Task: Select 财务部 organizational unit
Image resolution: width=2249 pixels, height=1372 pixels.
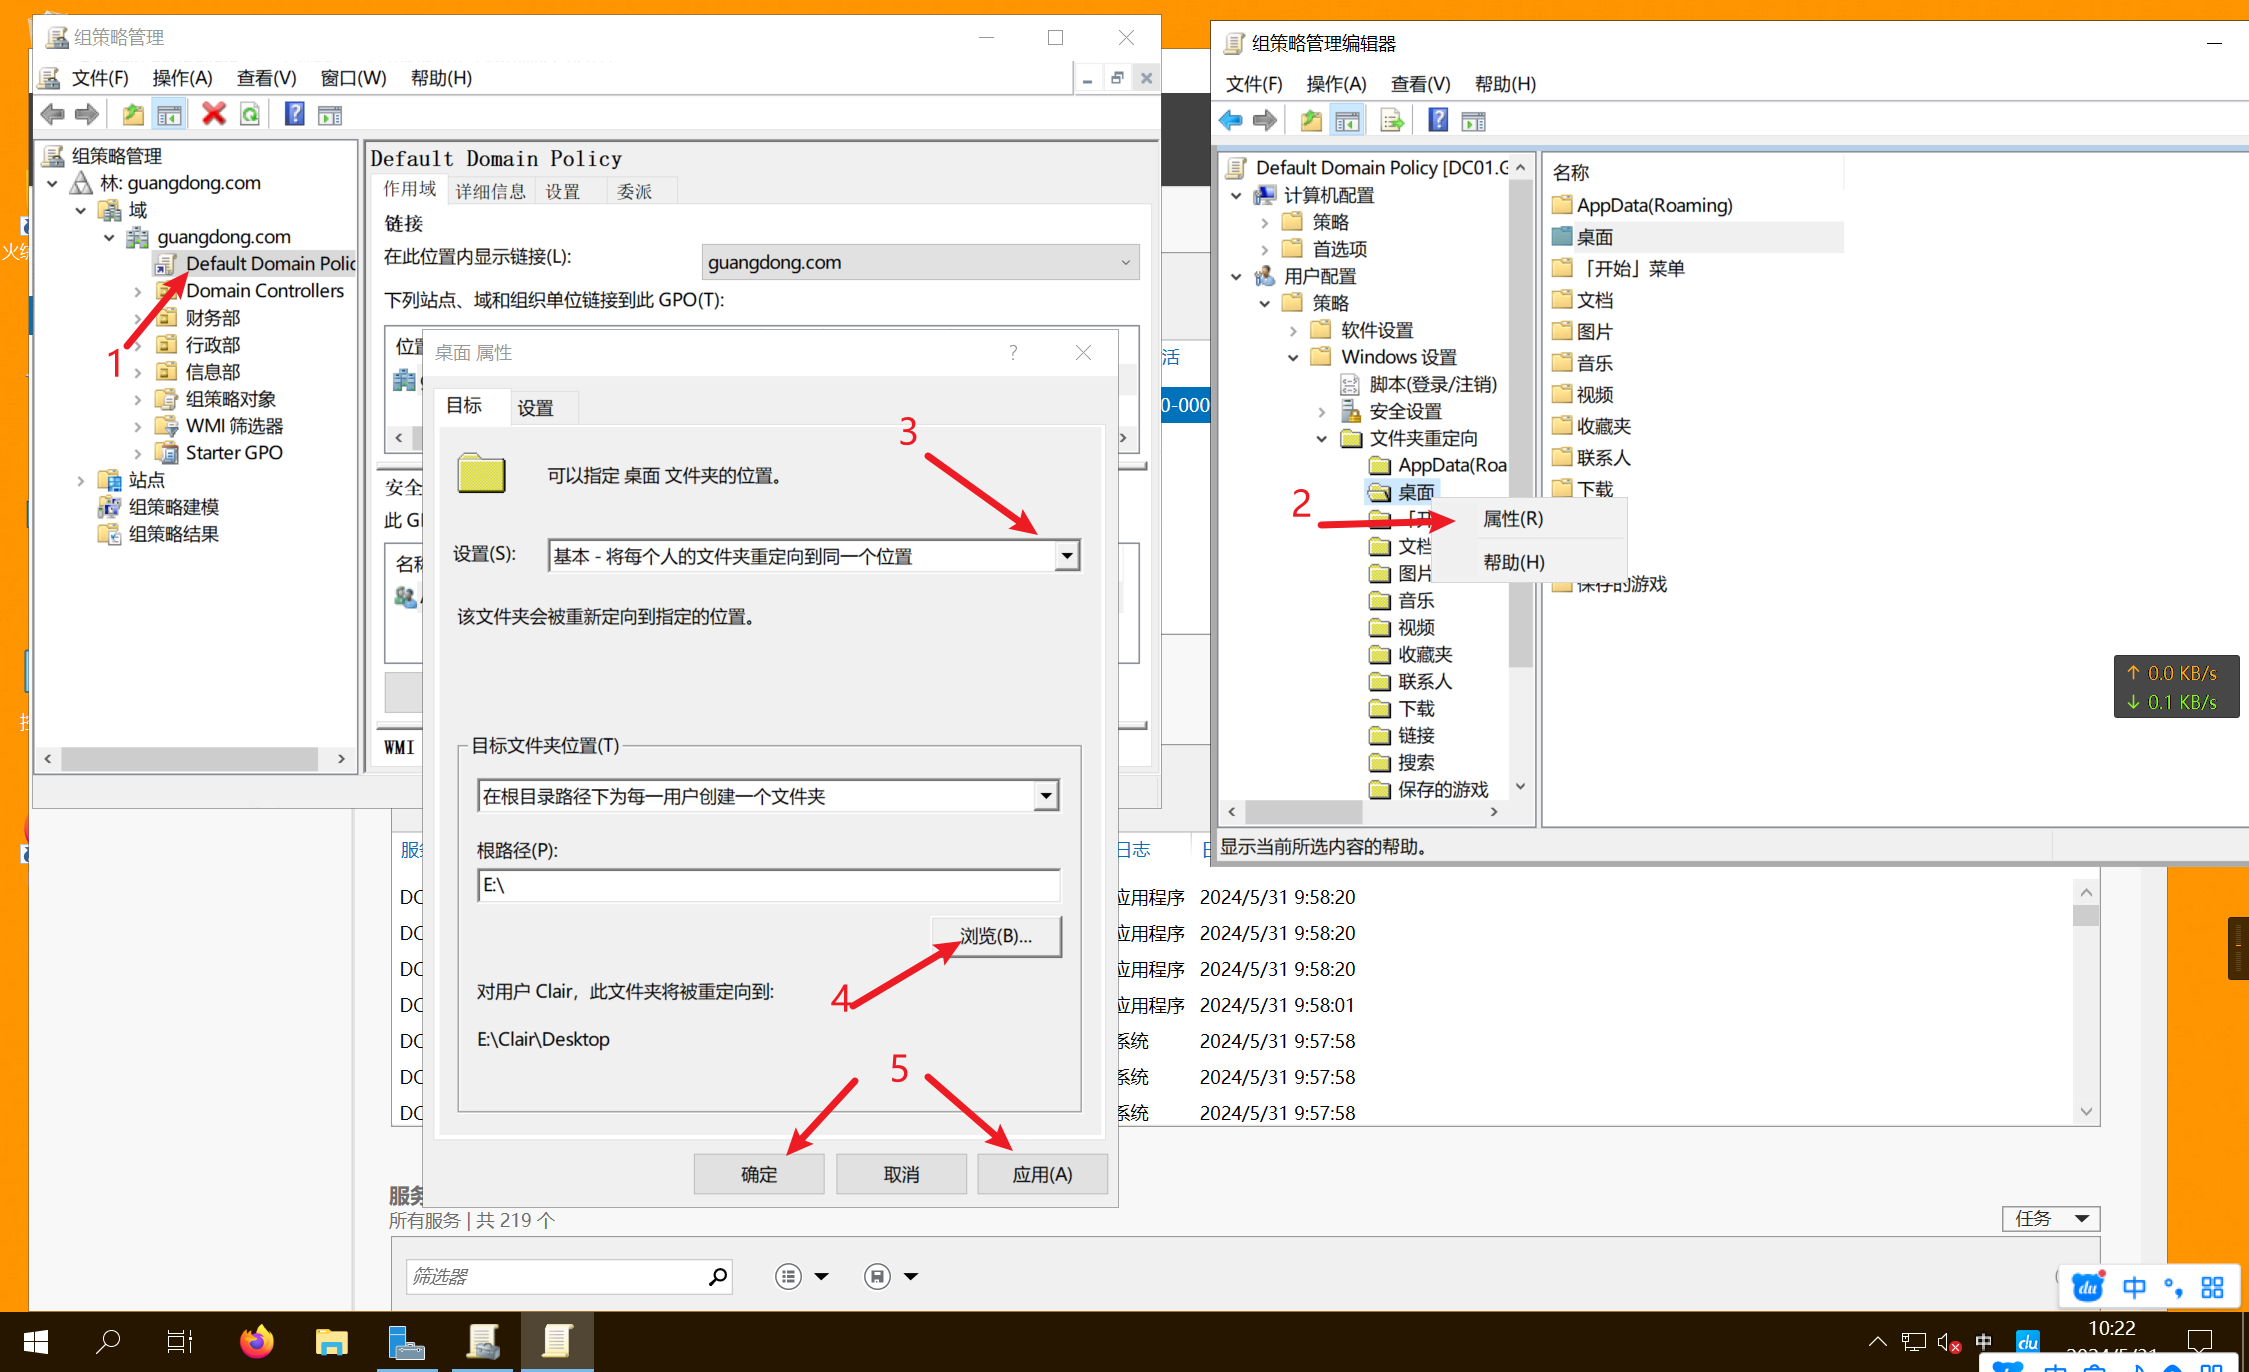Action: tap(212, 318)
